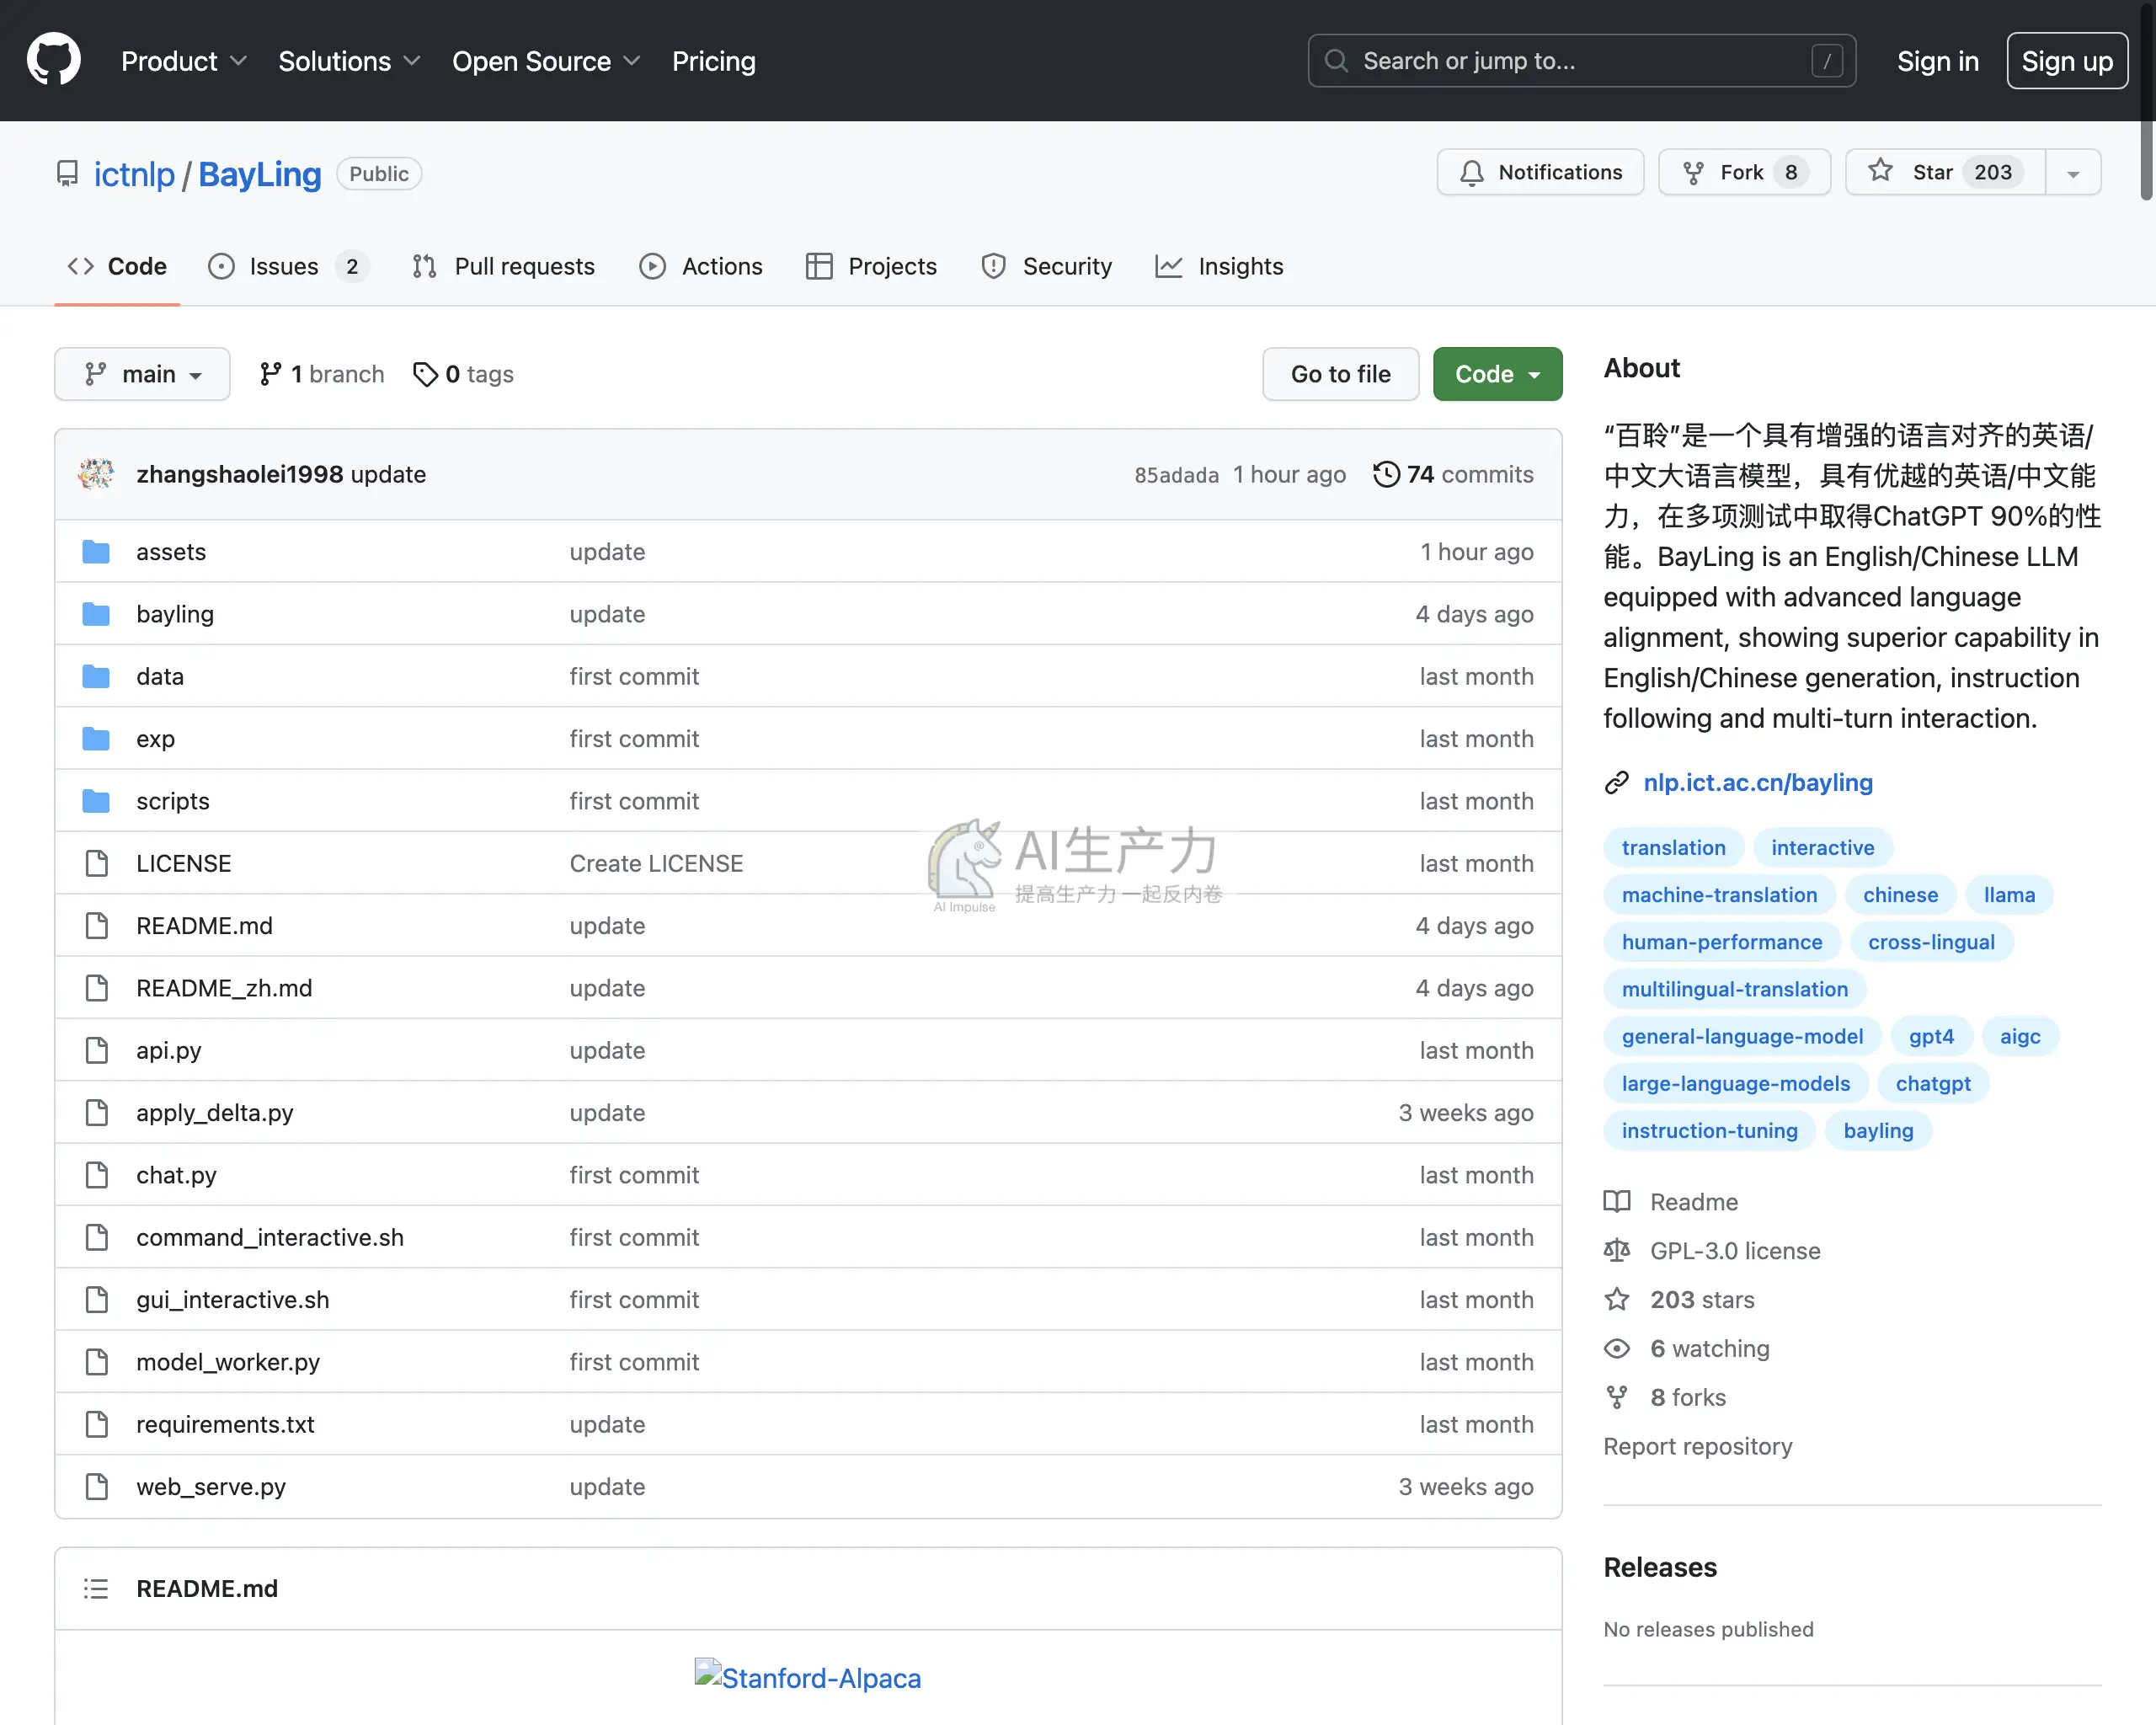Expand the Open Source menu
Screen dimensions: 2156x1725
click(546, 61)
